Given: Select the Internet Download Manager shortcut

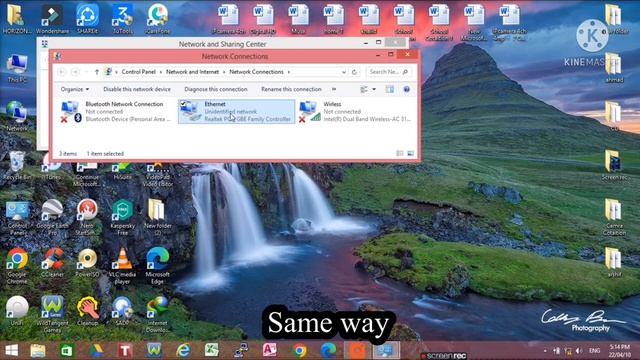Looking at the screenshot, I should [x=157, y=313].
